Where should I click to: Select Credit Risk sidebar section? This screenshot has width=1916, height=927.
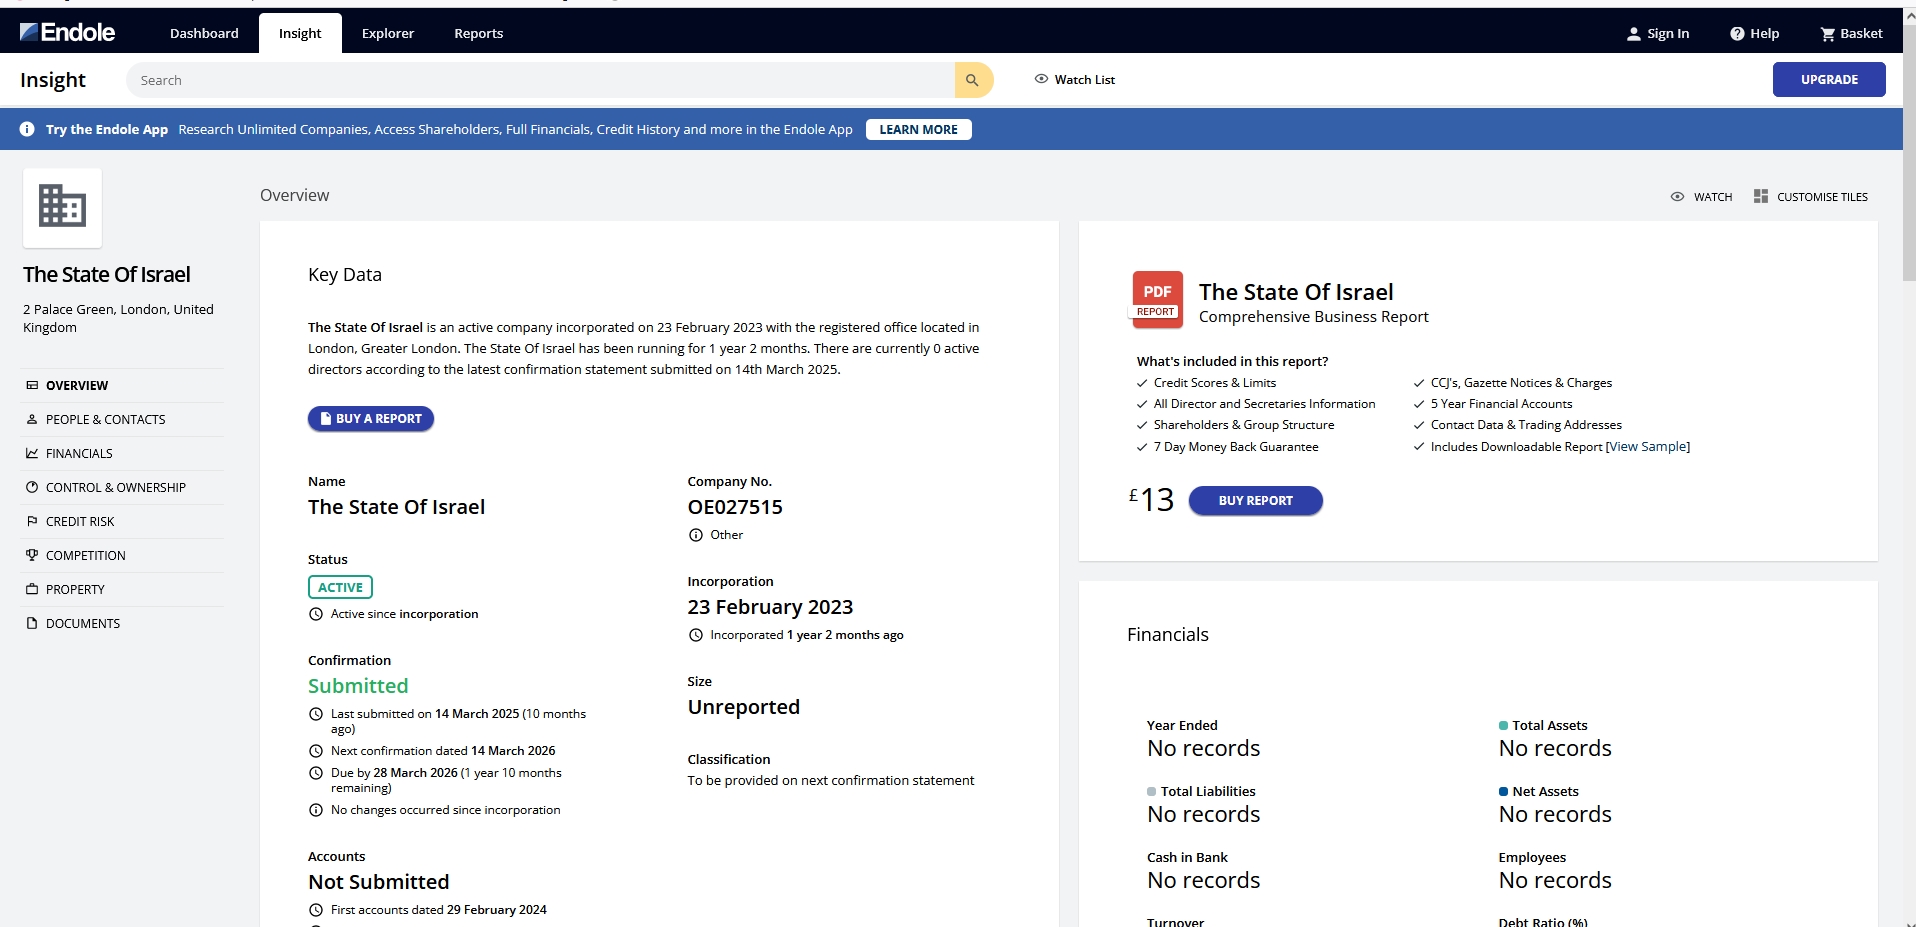80,521
